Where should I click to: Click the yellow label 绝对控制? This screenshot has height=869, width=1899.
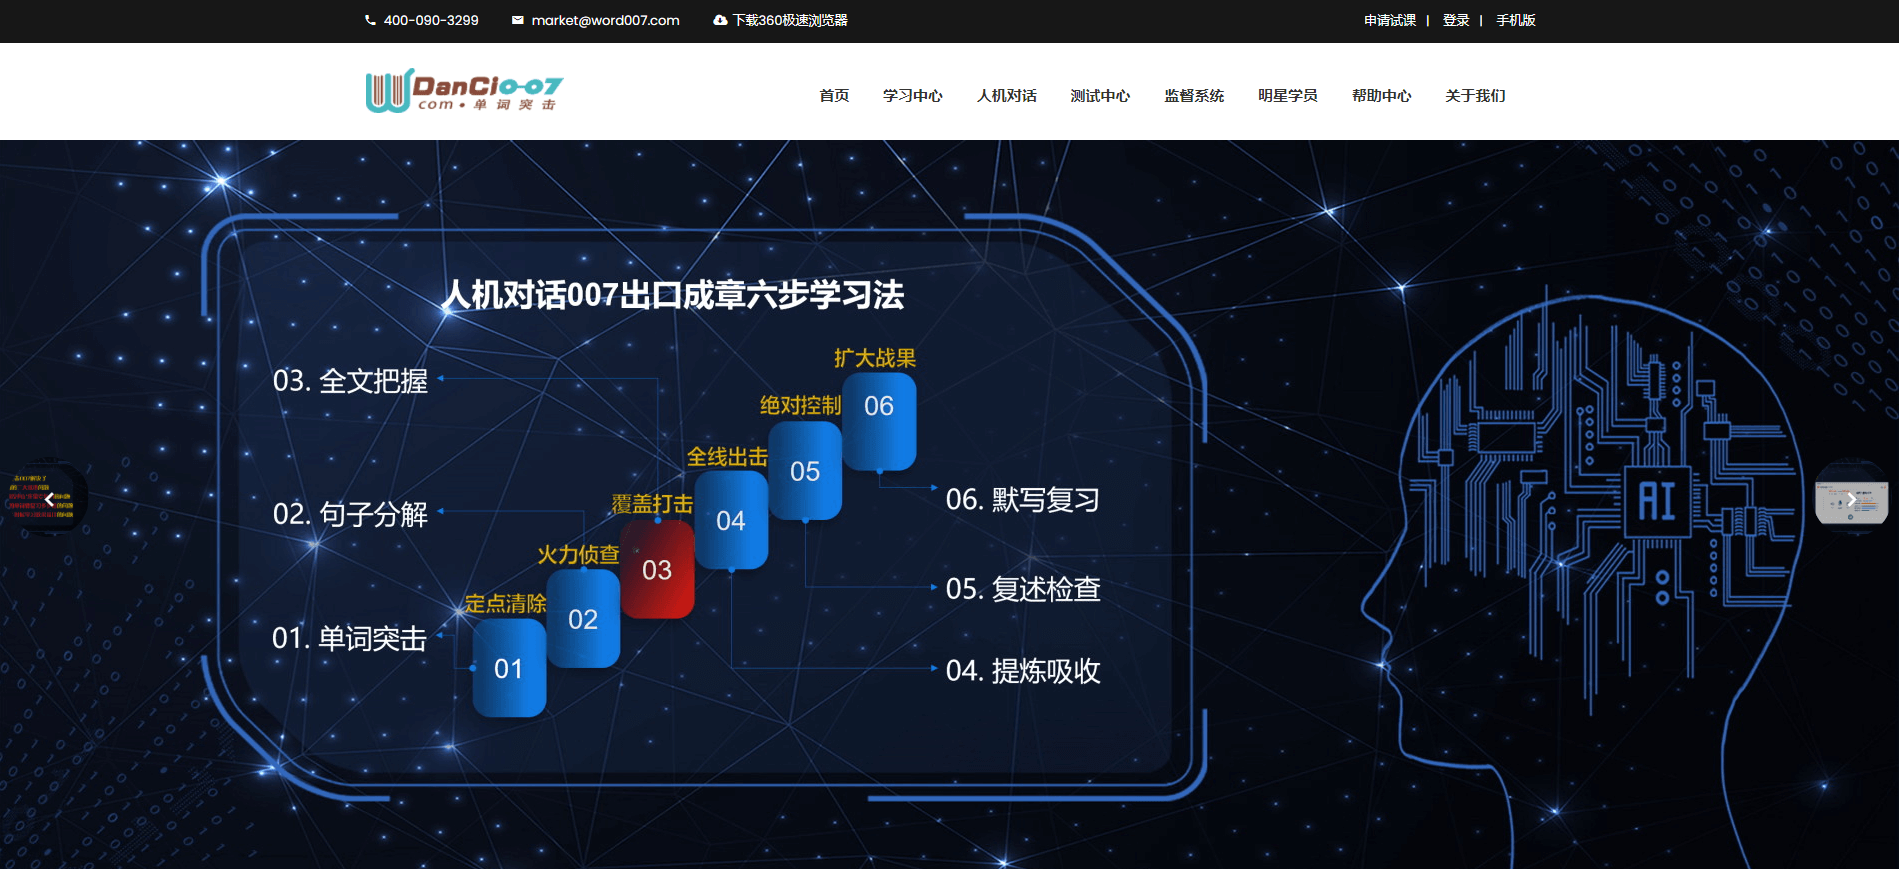click(800, 405)
